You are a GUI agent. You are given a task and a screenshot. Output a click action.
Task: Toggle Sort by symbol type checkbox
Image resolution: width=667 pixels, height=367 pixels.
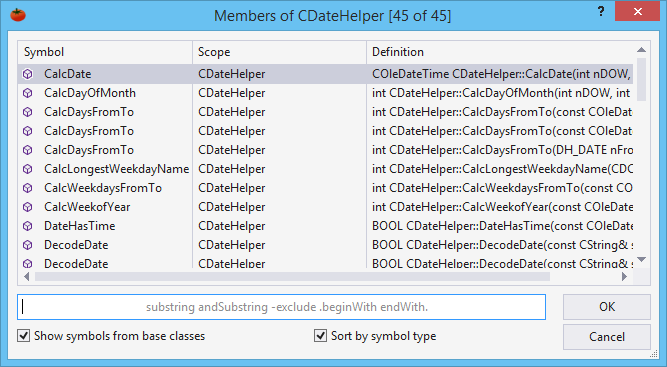click(320, 336)
